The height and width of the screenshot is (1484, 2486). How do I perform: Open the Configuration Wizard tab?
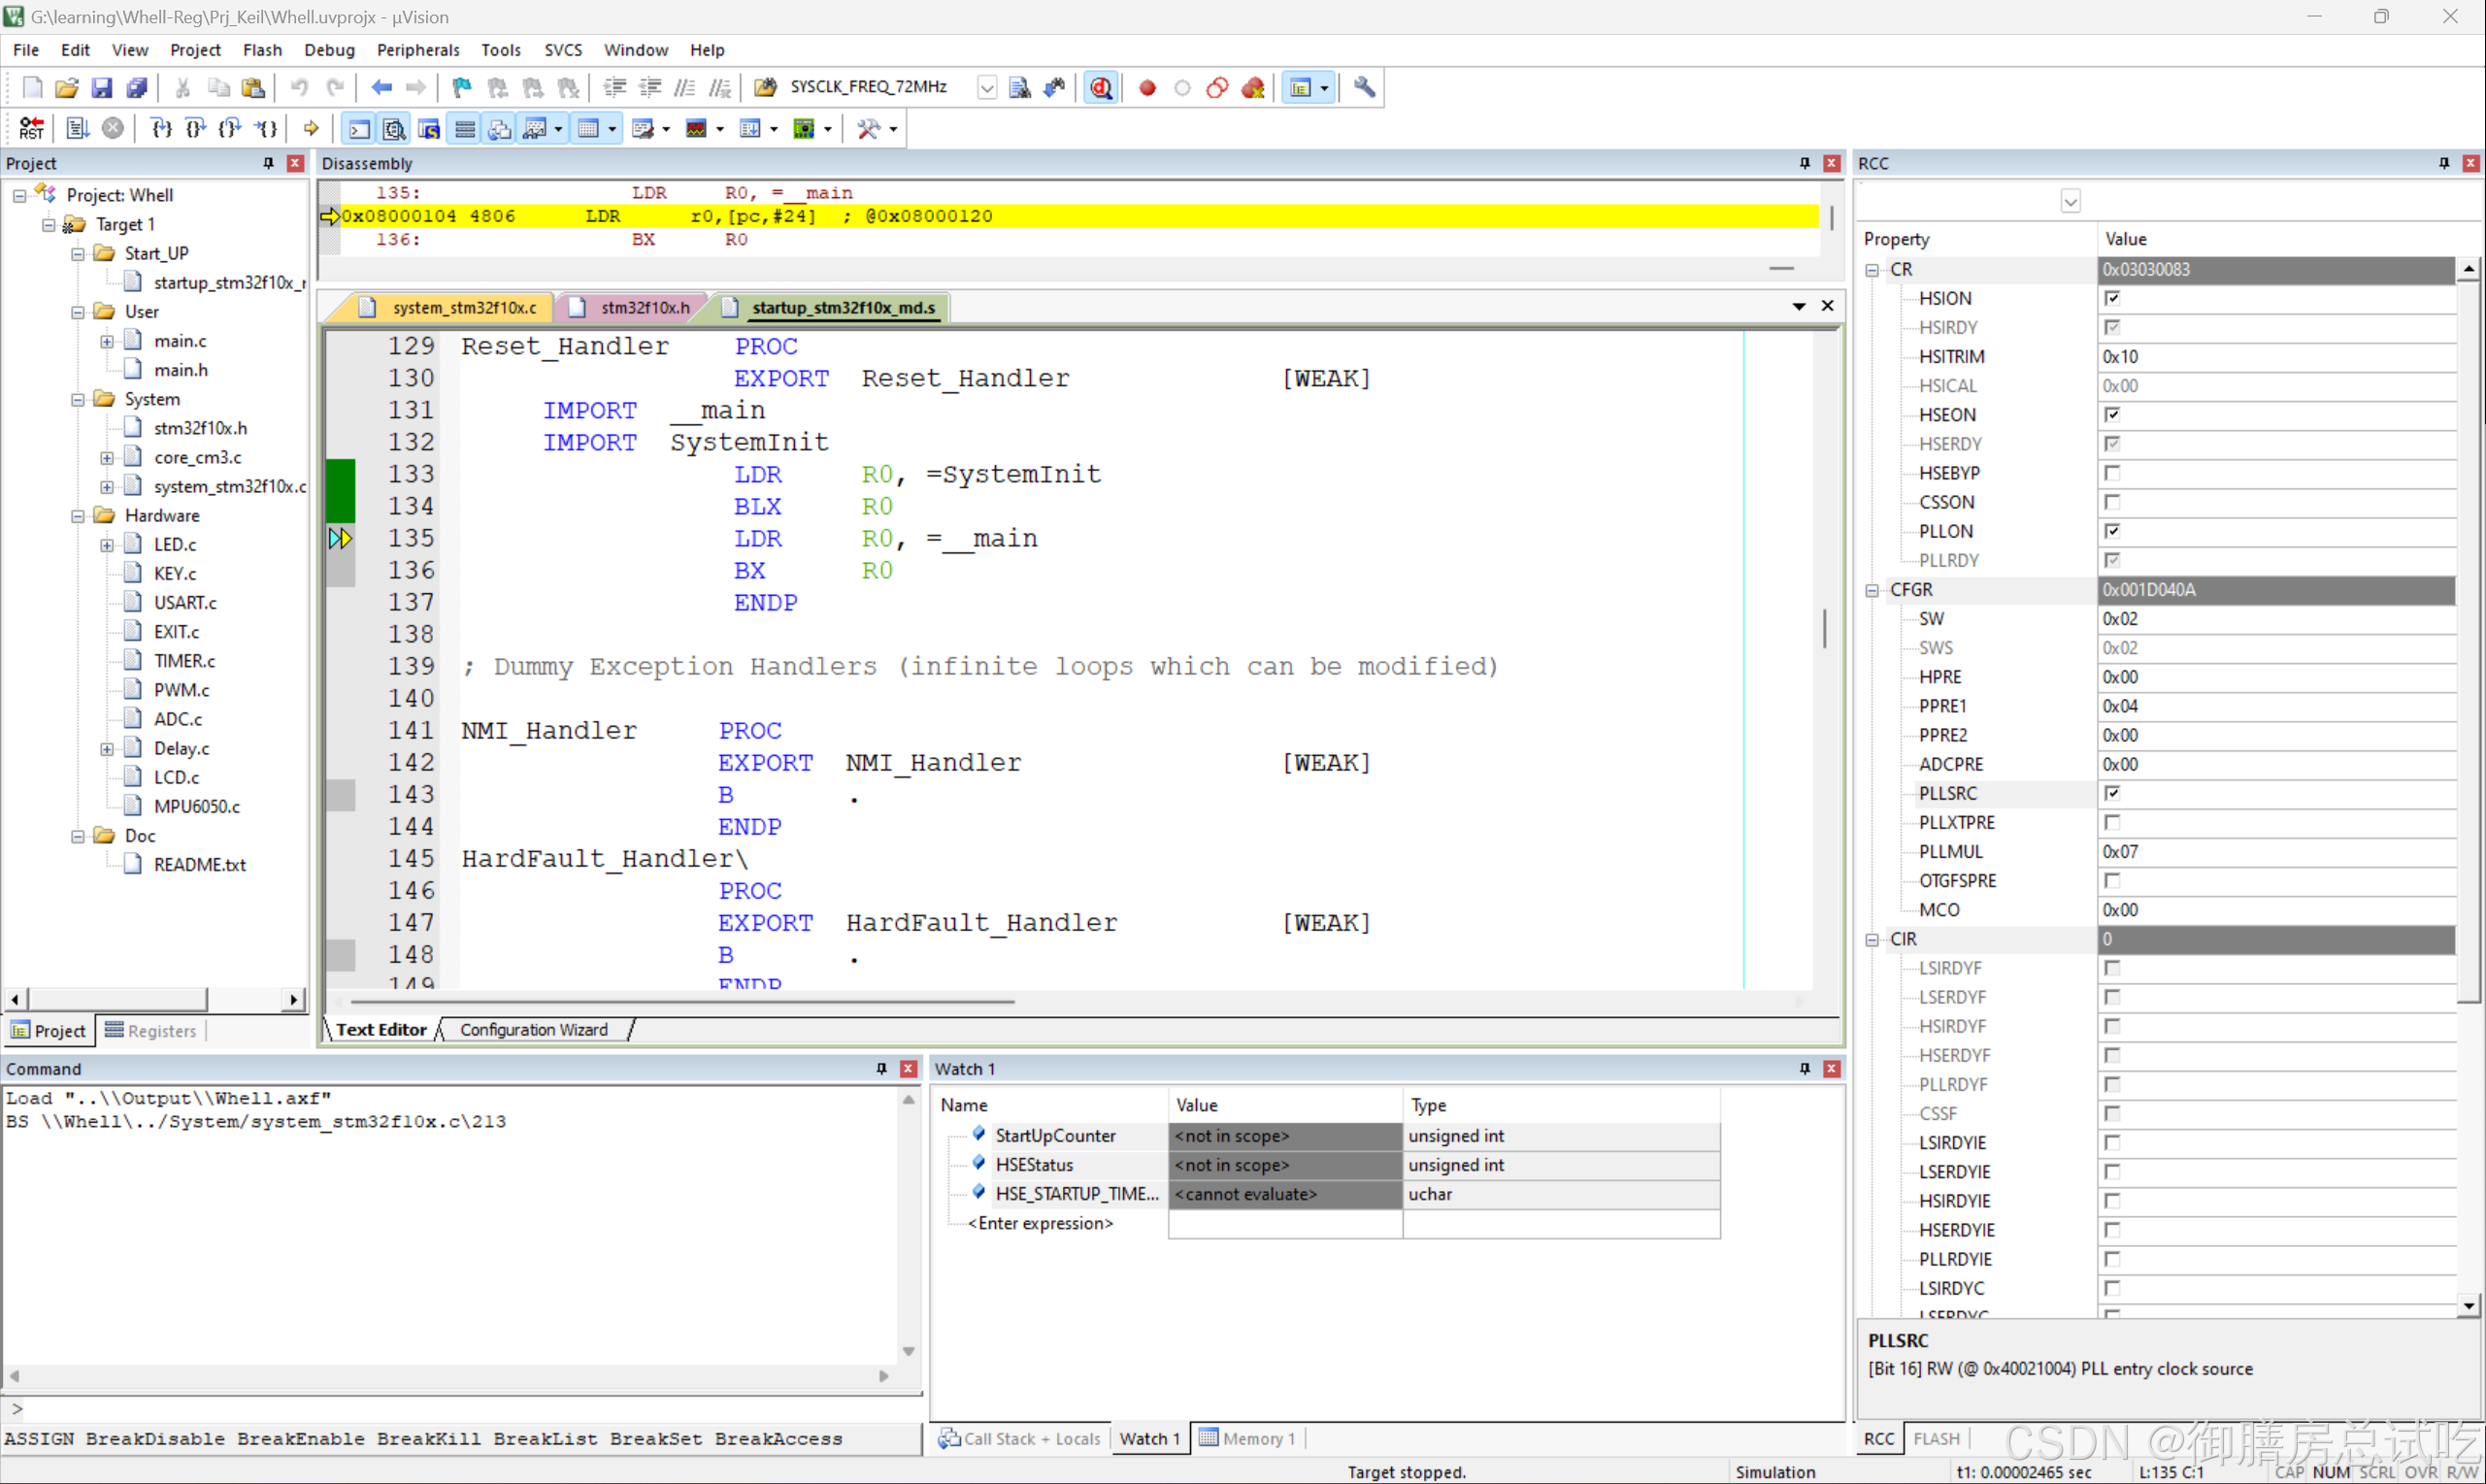(533, 1029)
